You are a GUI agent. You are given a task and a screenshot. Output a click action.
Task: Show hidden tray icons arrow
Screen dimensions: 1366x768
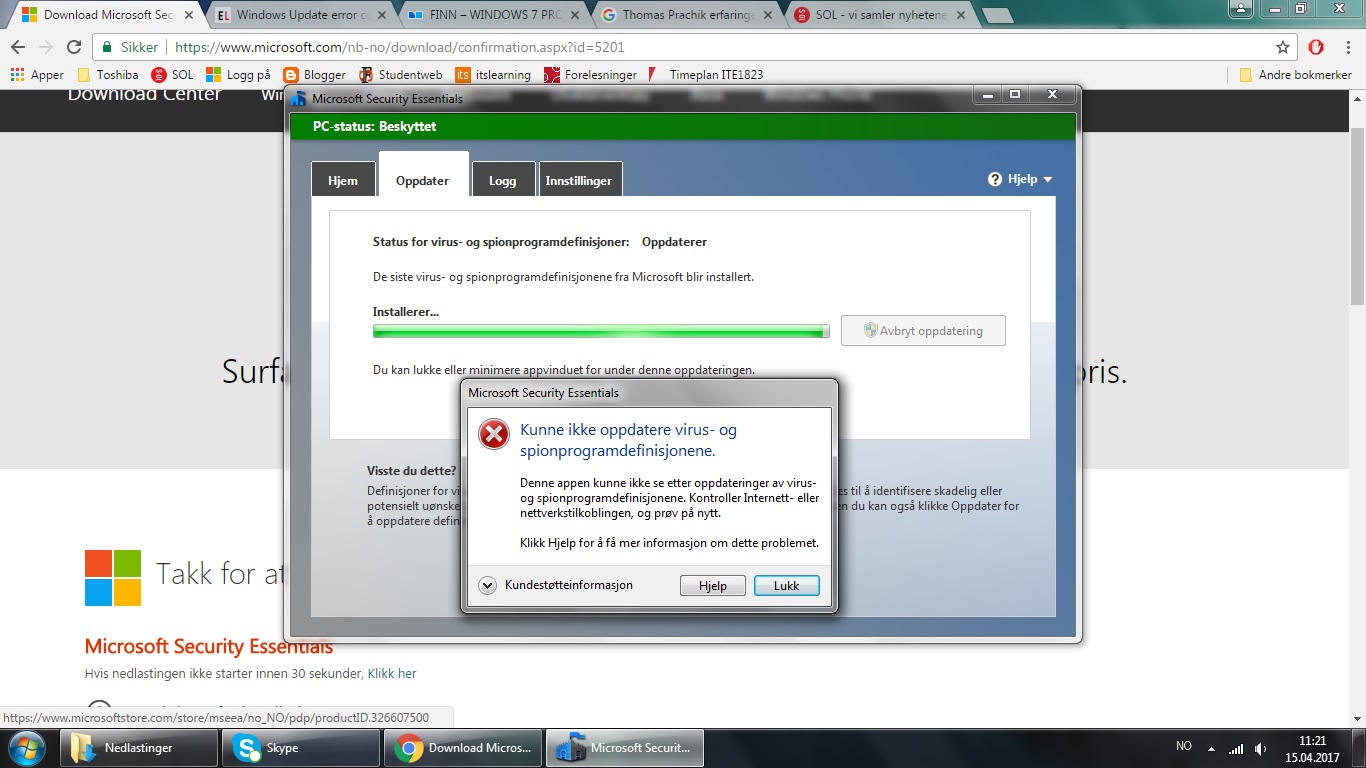coord(1212,748)
